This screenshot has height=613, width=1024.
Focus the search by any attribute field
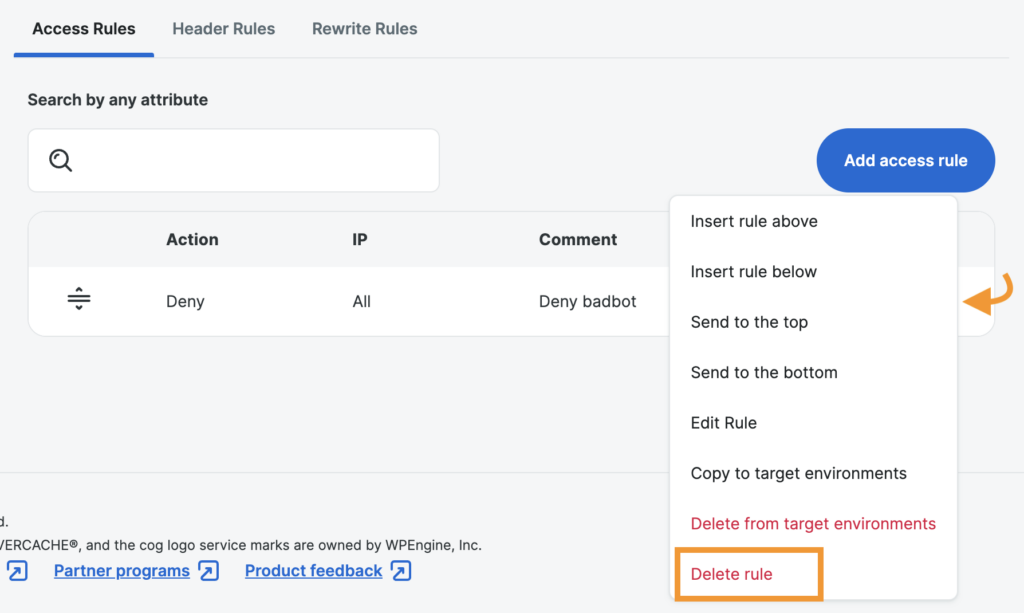250,160
